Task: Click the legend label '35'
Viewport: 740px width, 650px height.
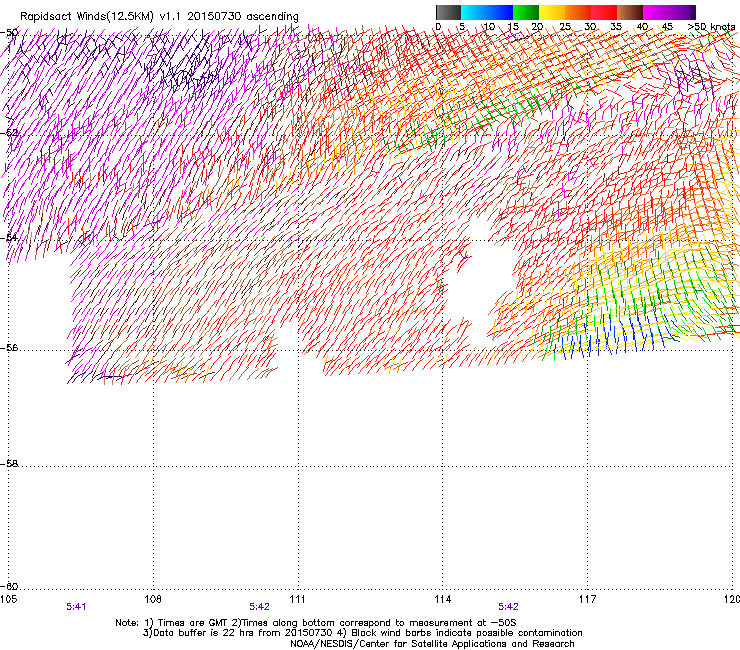Action: 616,27
